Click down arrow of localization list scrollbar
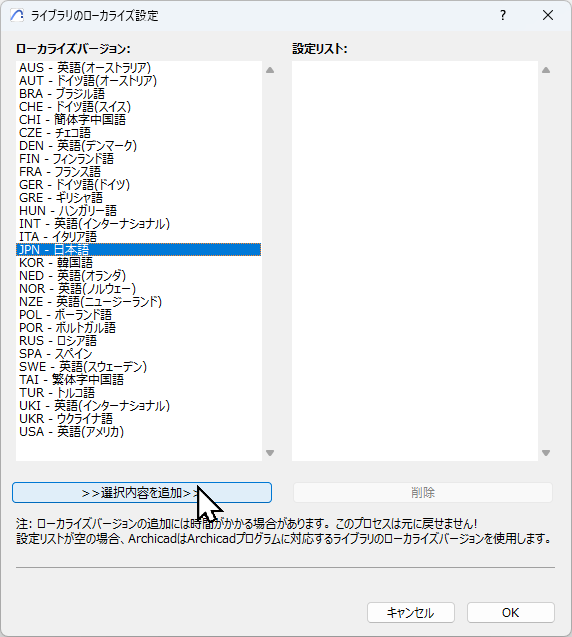The width and height of the screenshot is (572, 637). click(270, 453)
